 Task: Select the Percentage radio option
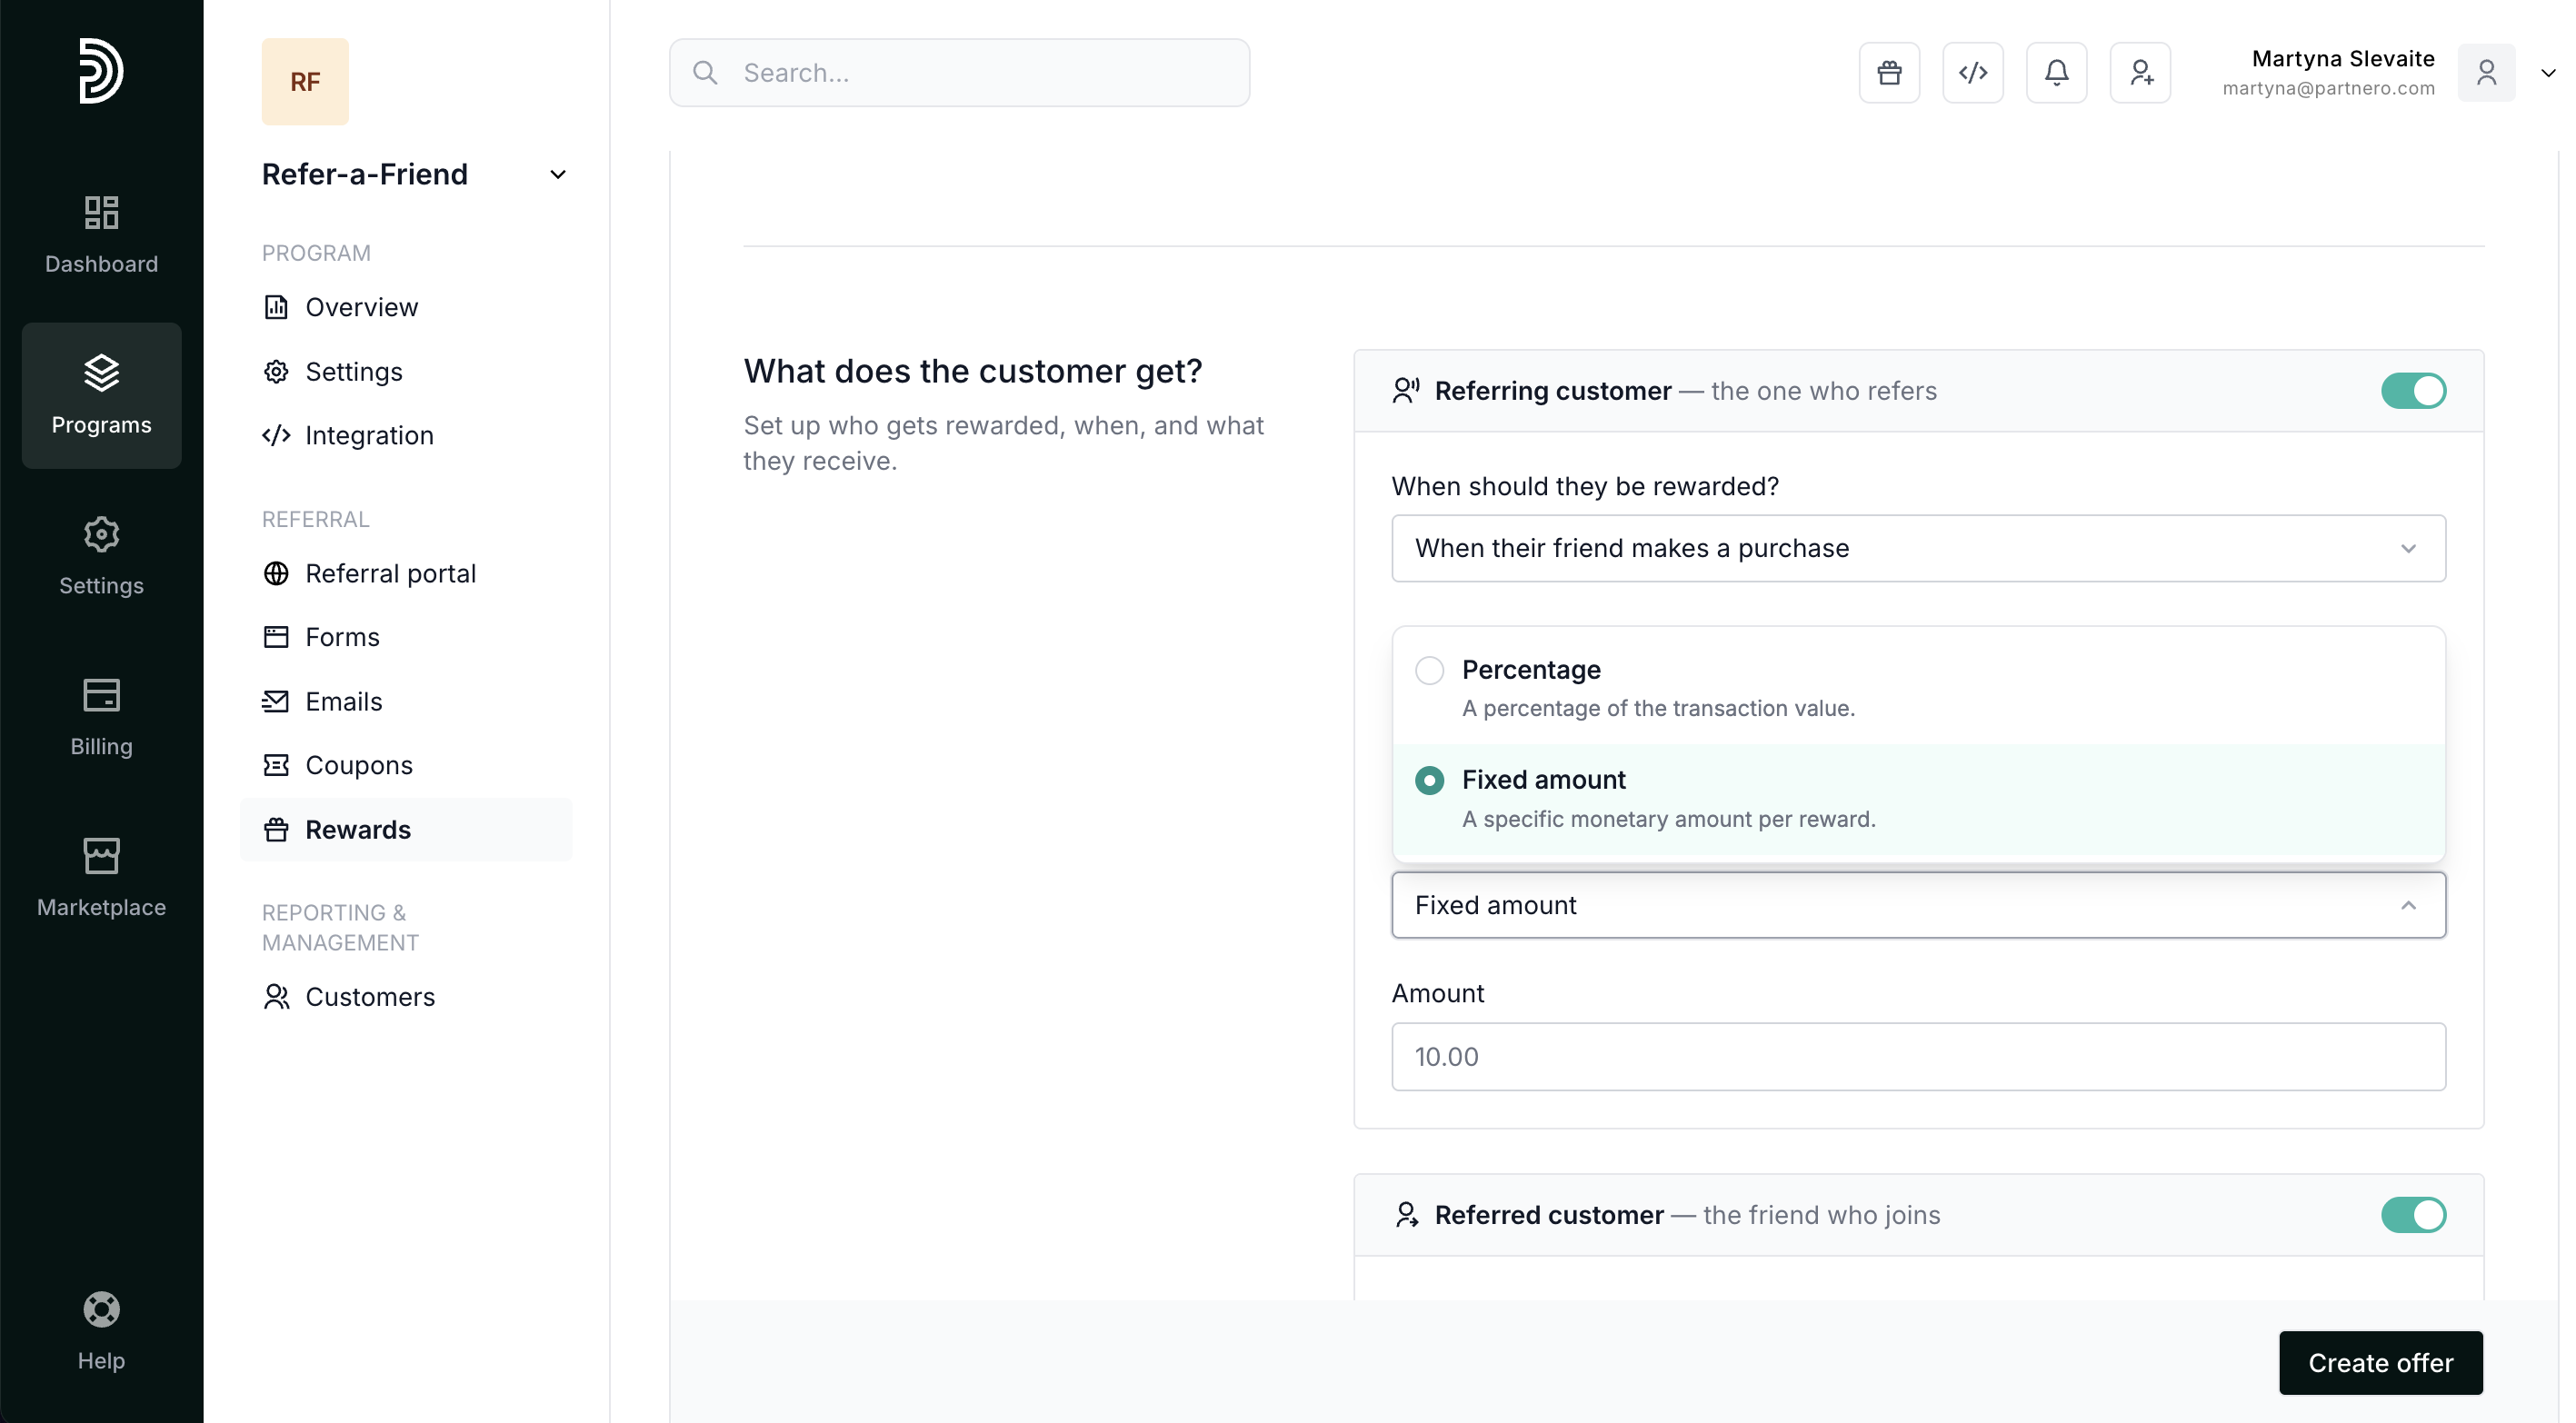[x=1429, y=670]
